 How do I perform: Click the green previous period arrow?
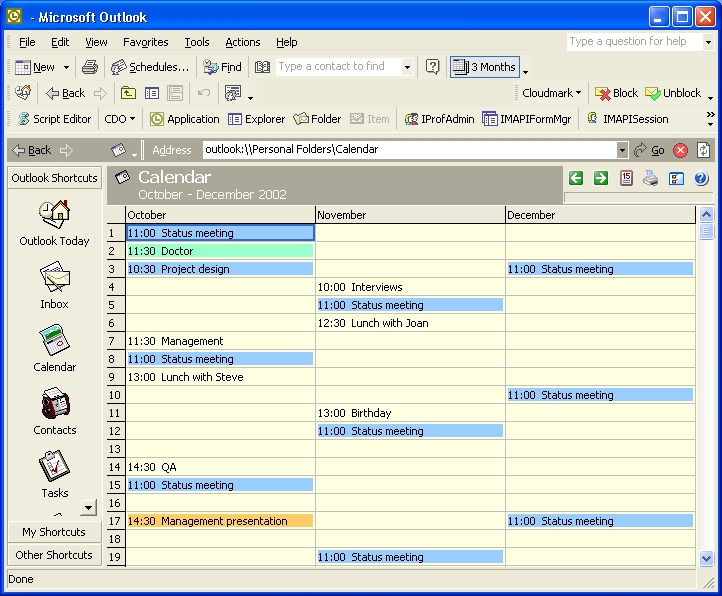point(576,178)
